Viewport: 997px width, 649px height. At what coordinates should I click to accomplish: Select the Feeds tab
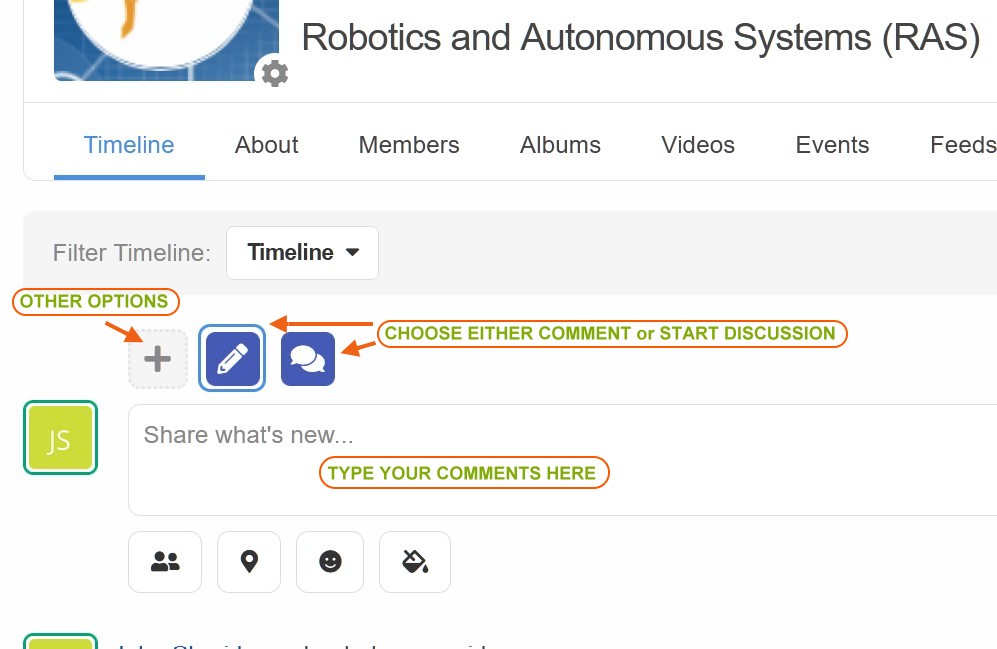(962, 145)
